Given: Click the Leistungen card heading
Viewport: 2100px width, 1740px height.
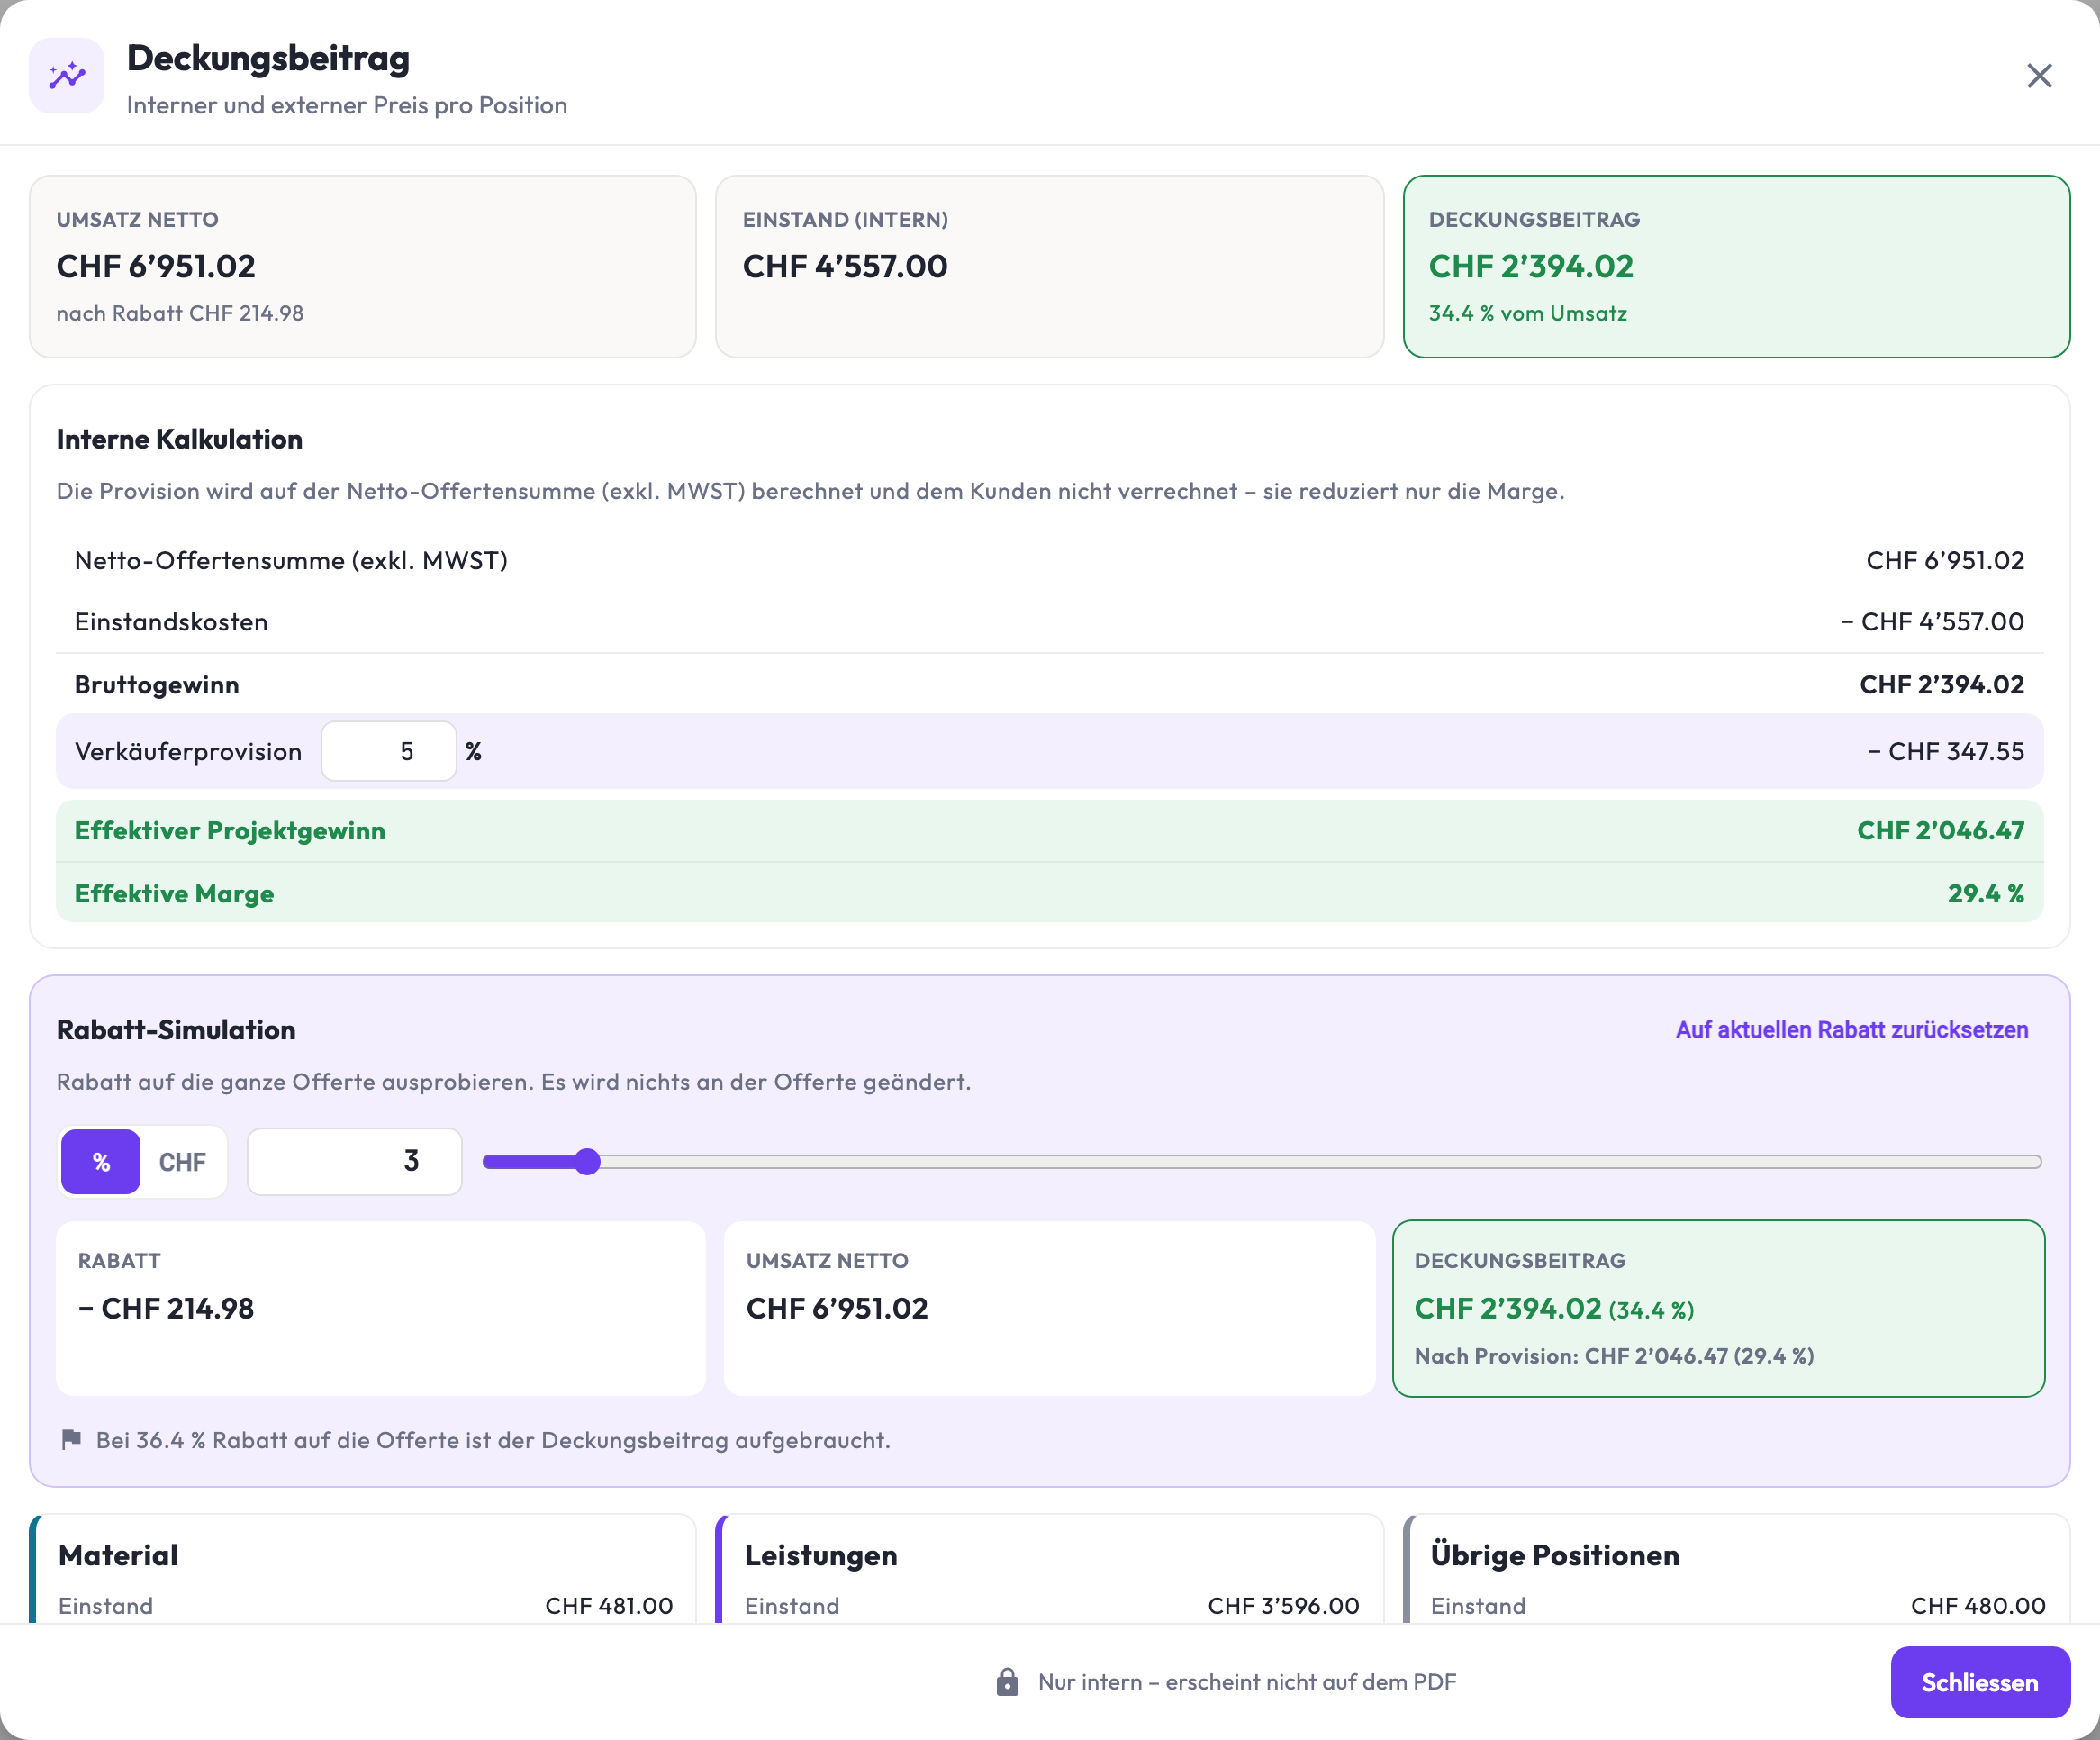Looking at the screenshot, I should (821, 1555).
